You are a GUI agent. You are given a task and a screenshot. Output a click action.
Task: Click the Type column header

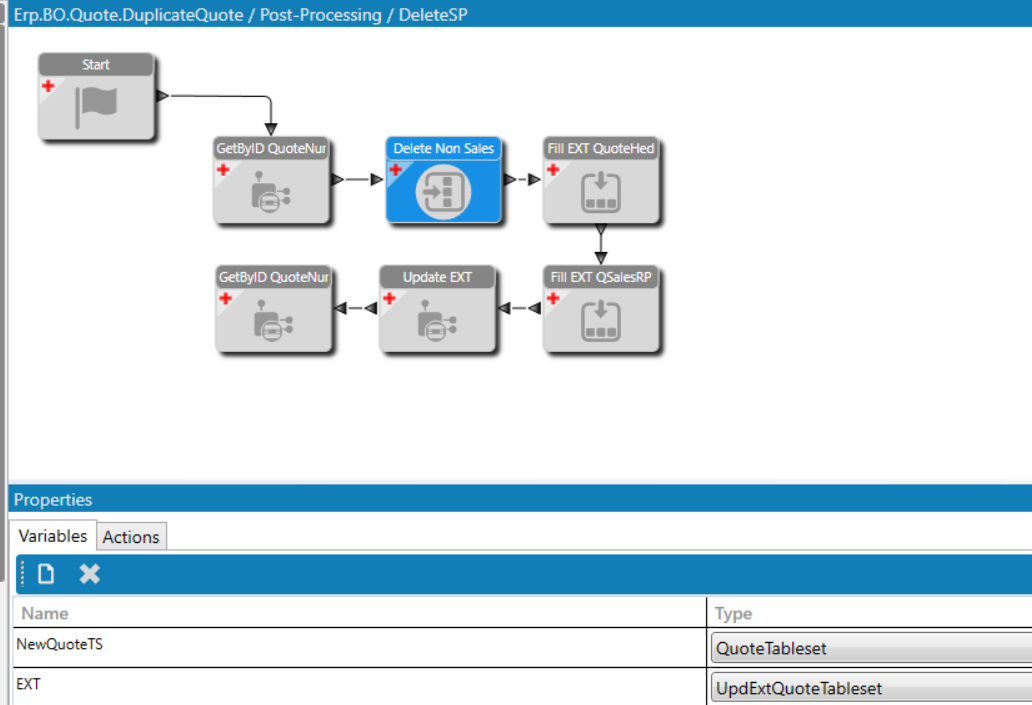[869, 613]
